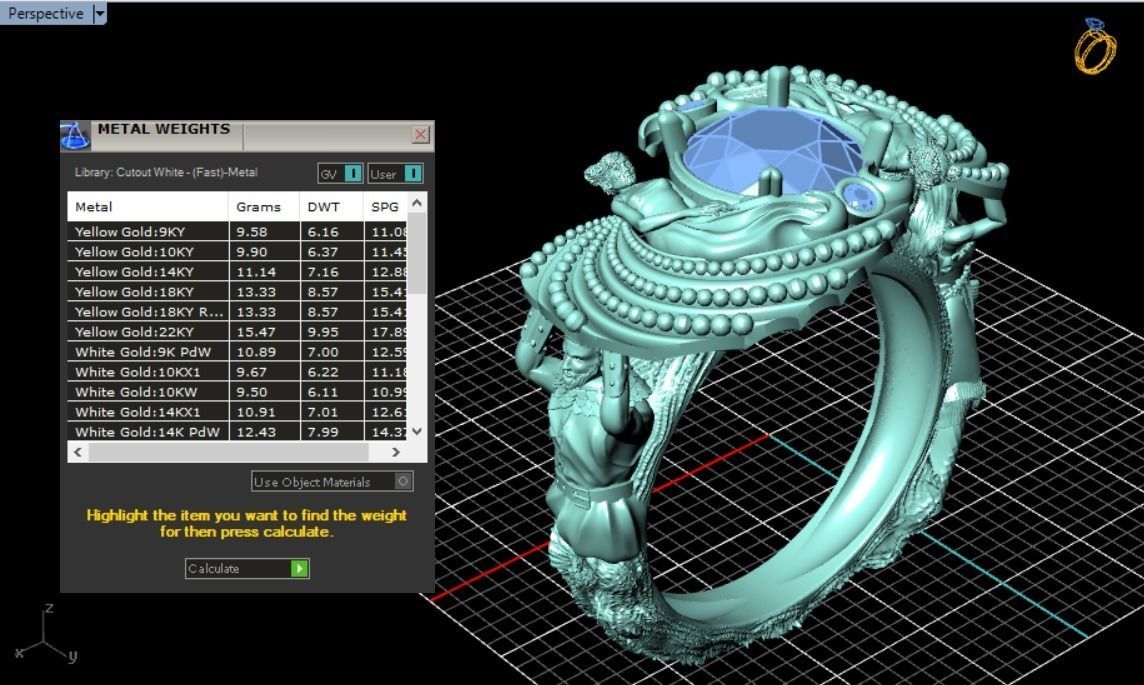Sort by the Metal column header

pos(148,207)
